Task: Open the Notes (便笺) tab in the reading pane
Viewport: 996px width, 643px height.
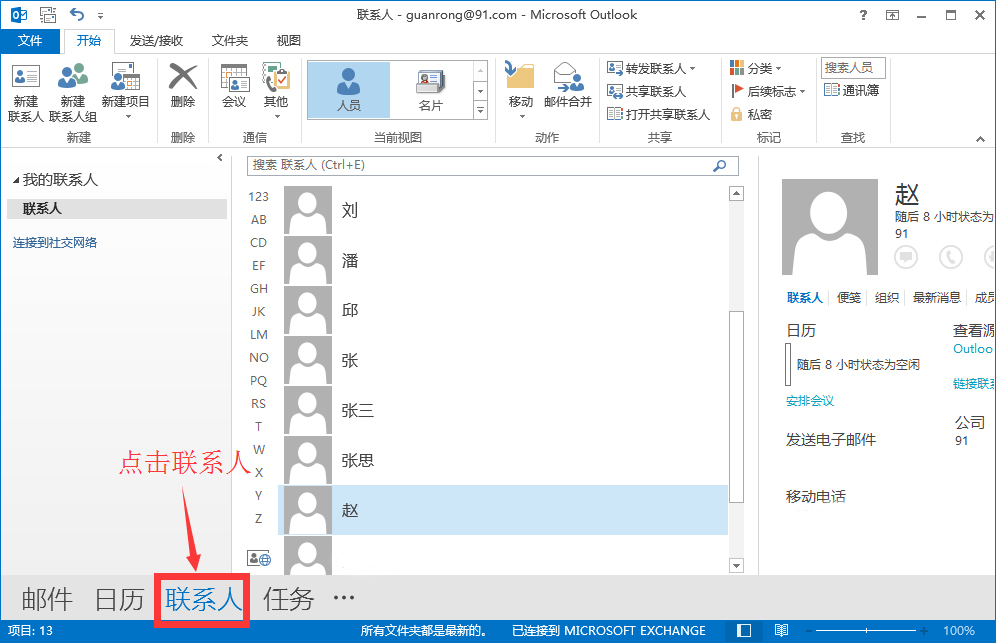Action: pos(849,298)
